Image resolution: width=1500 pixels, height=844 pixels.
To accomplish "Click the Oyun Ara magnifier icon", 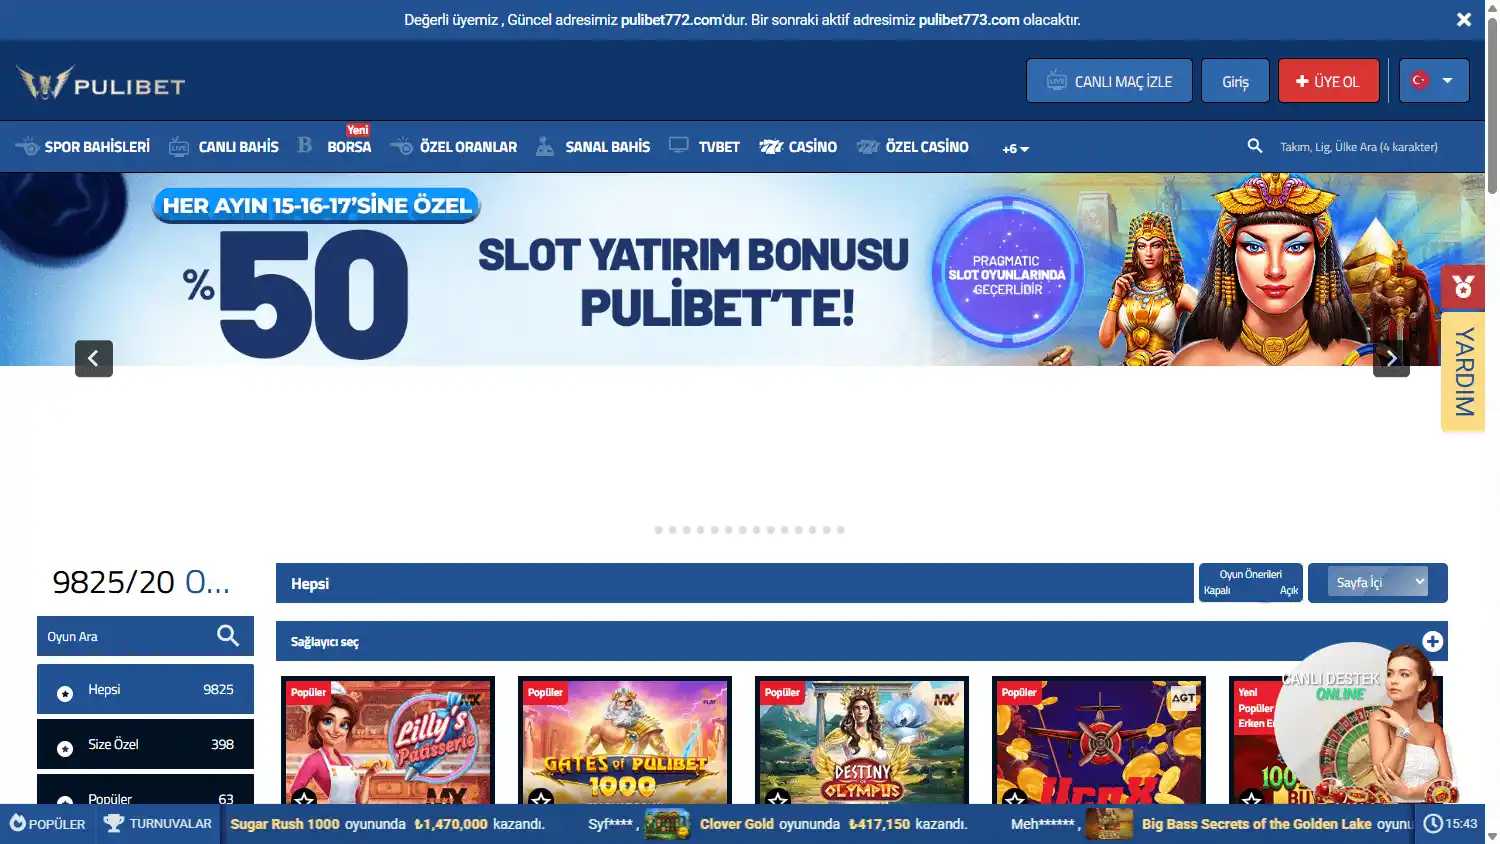I will click(228, 636).
